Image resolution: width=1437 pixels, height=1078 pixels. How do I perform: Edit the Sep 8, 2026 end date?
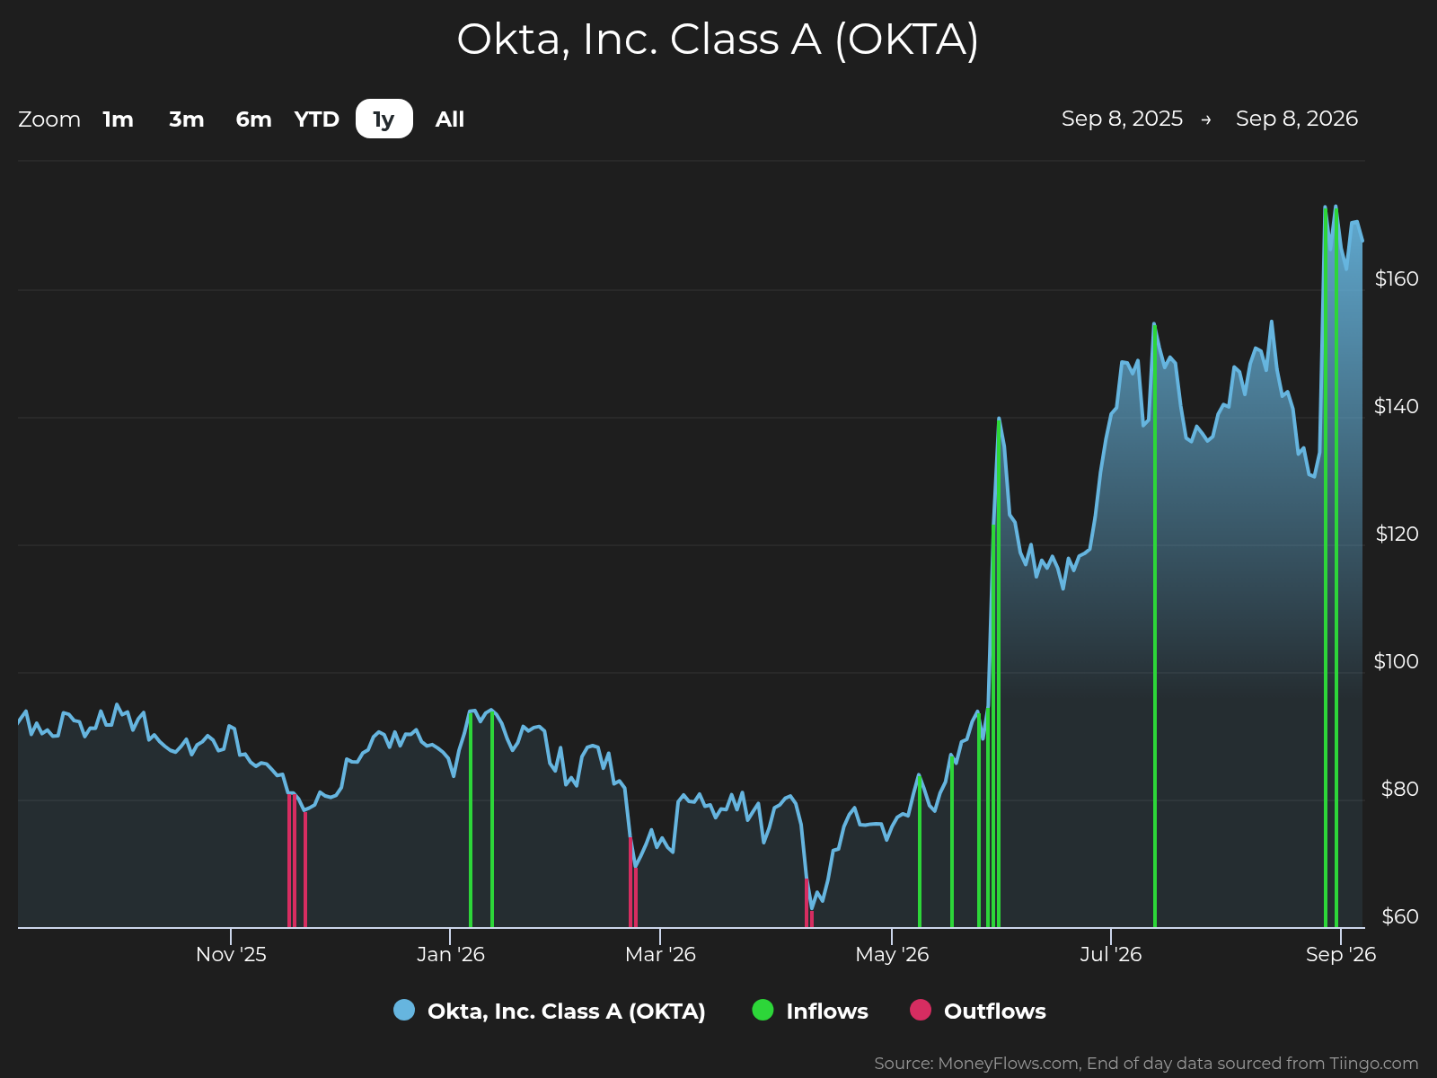pyautogui.click(x=1297, y=119)
